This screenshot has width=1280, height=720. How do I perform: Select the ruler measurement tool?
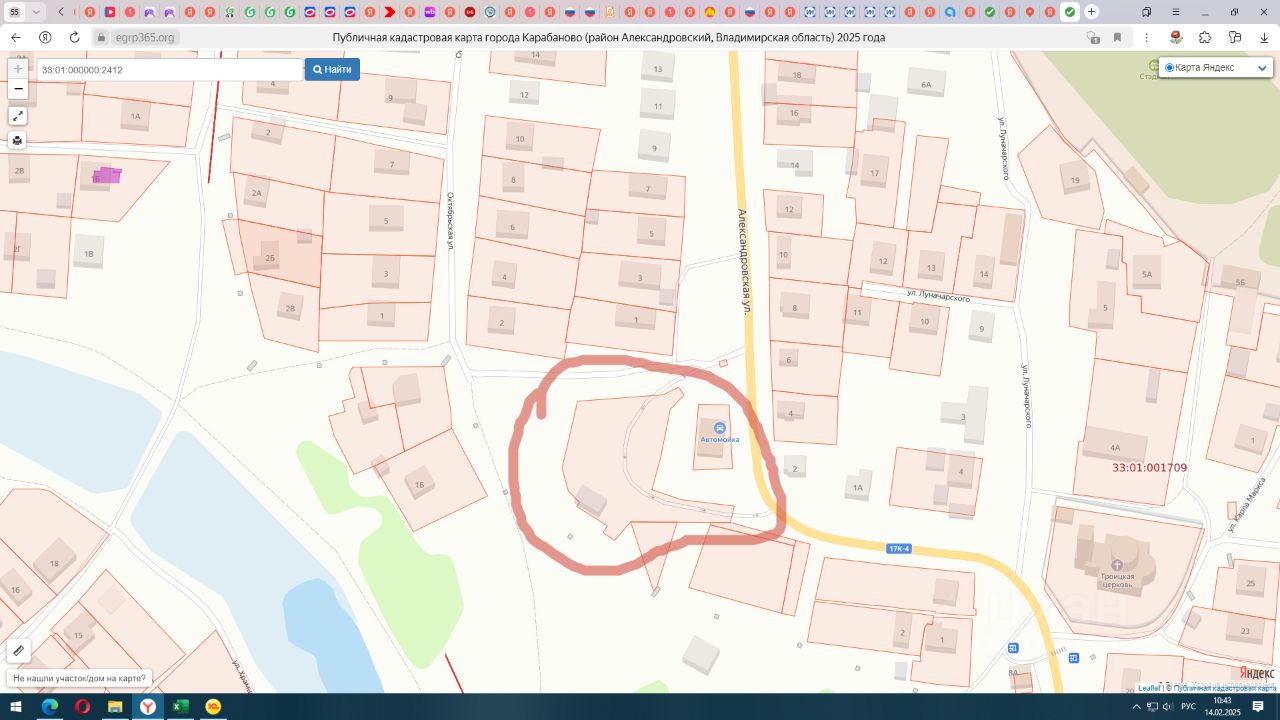tap(18, 651)
